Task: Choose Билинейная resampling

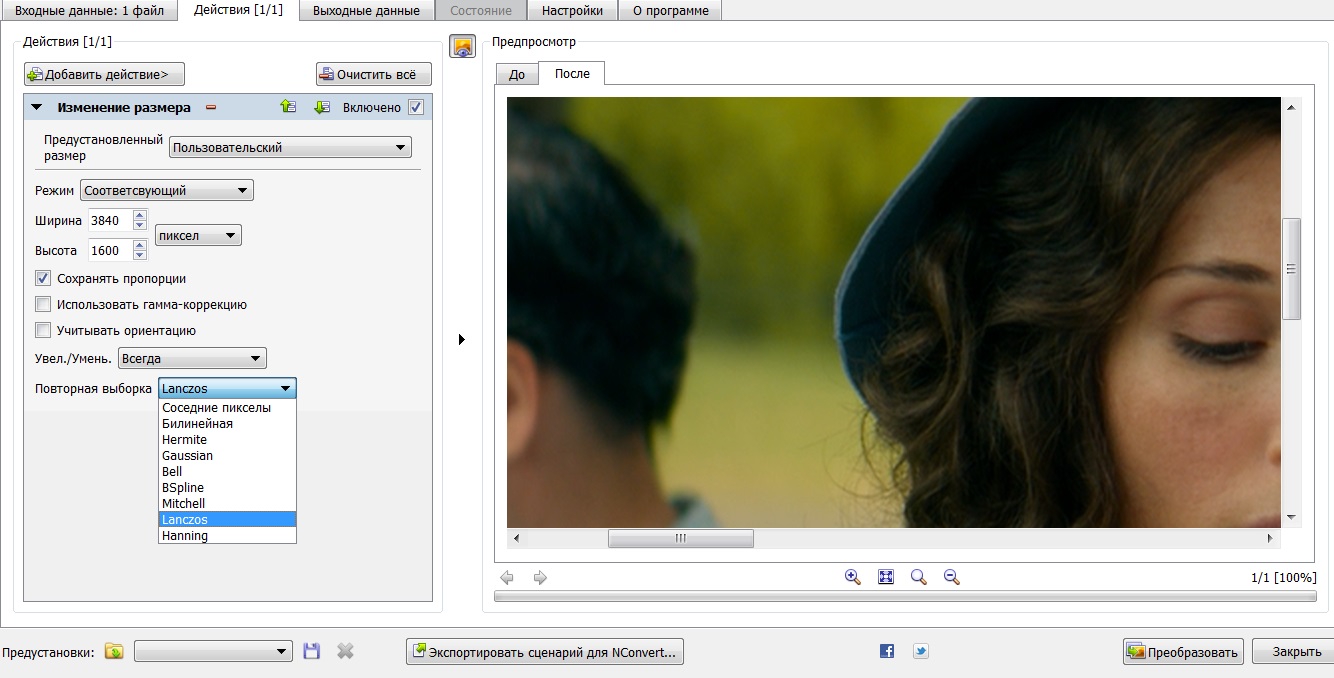Action: point(228,423)
